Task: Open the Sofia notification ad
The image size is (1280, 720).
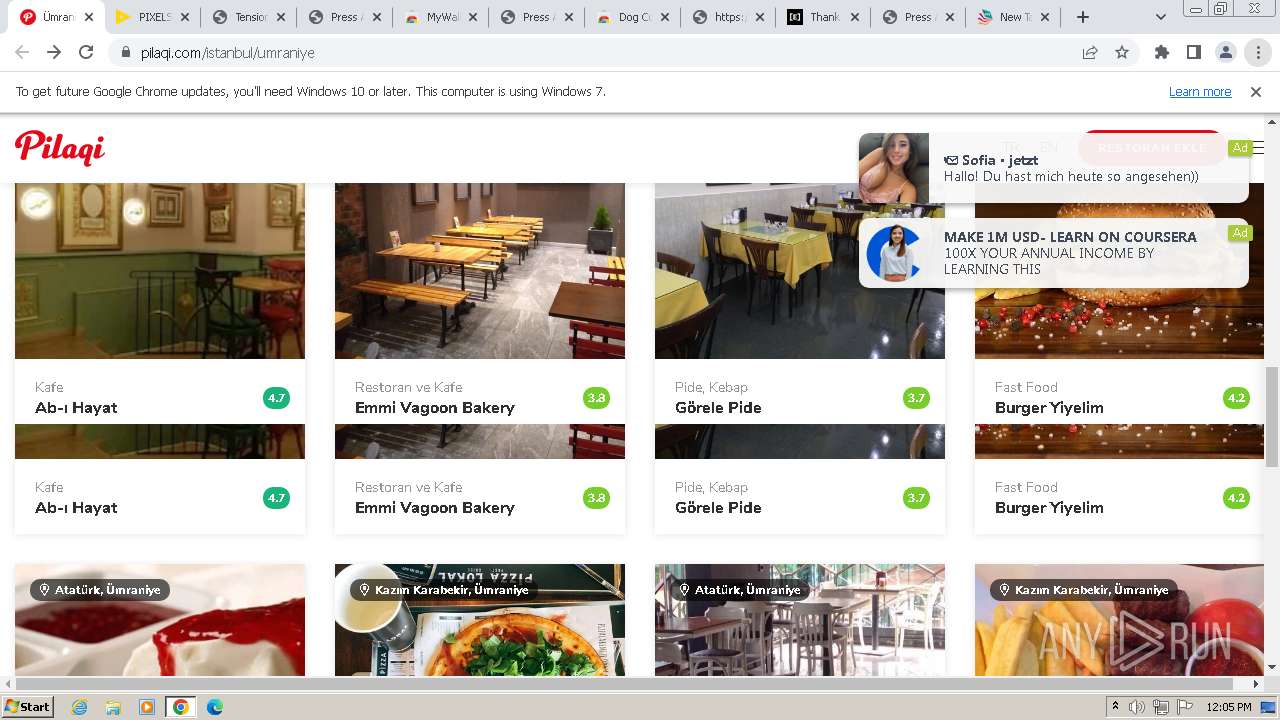Action: pyautogui.click(x=1054, y=168)
